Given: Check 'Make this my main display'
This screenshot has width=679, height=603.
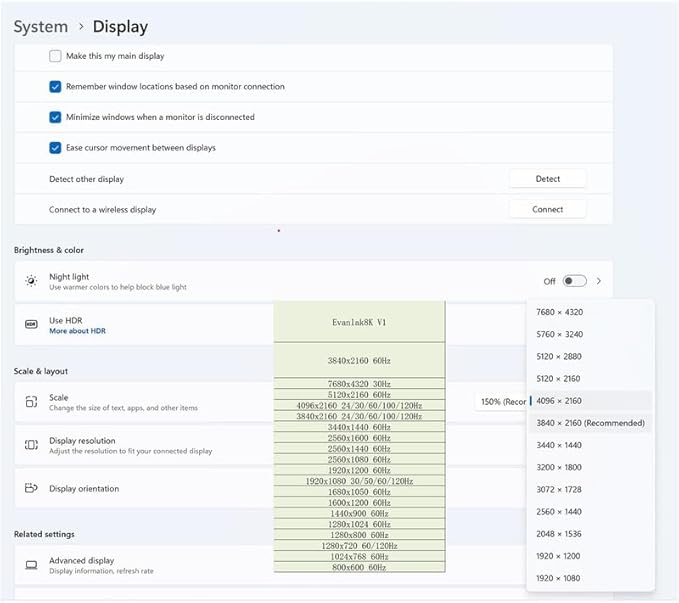Looking at the screenshot, I should click(56, 56).
